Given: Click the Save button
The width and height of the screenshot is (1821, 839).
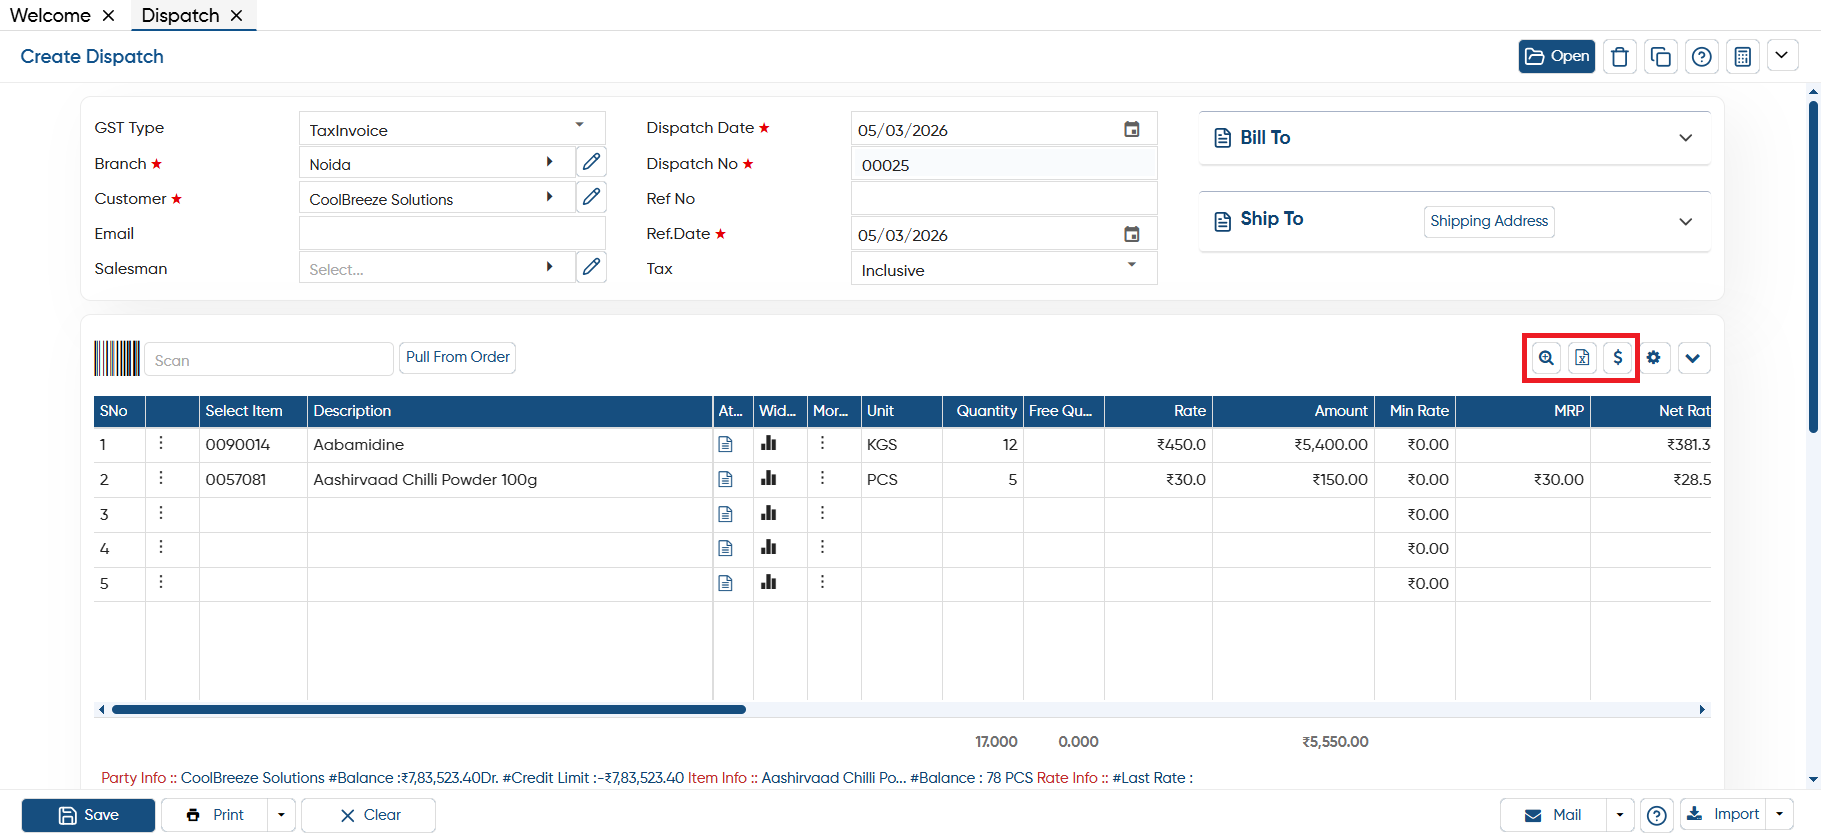Looking at the screenshot, I should (x=88, y=815).
